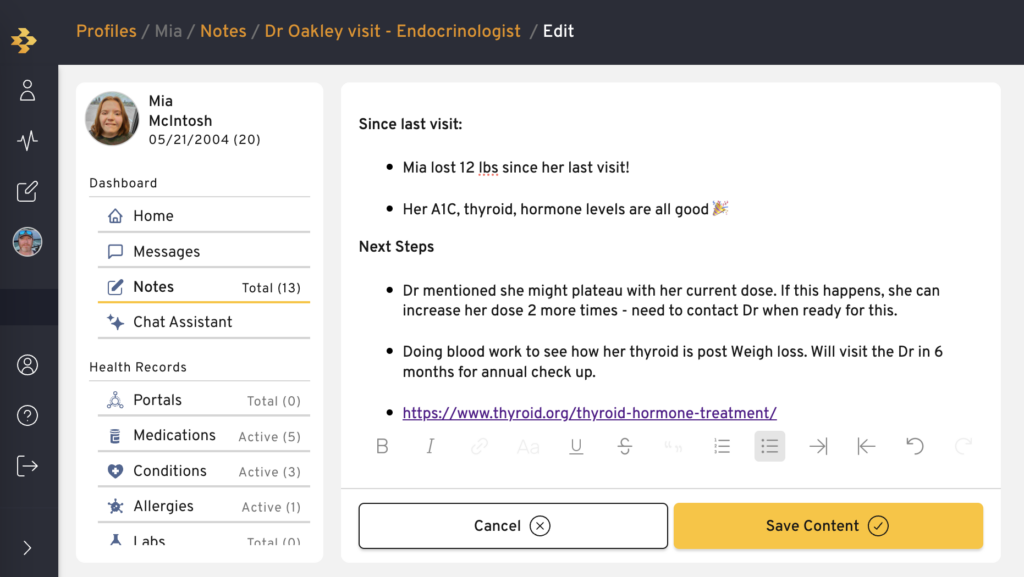
Task: Click Mia McIntosh's profile photo
Action: 112,118
